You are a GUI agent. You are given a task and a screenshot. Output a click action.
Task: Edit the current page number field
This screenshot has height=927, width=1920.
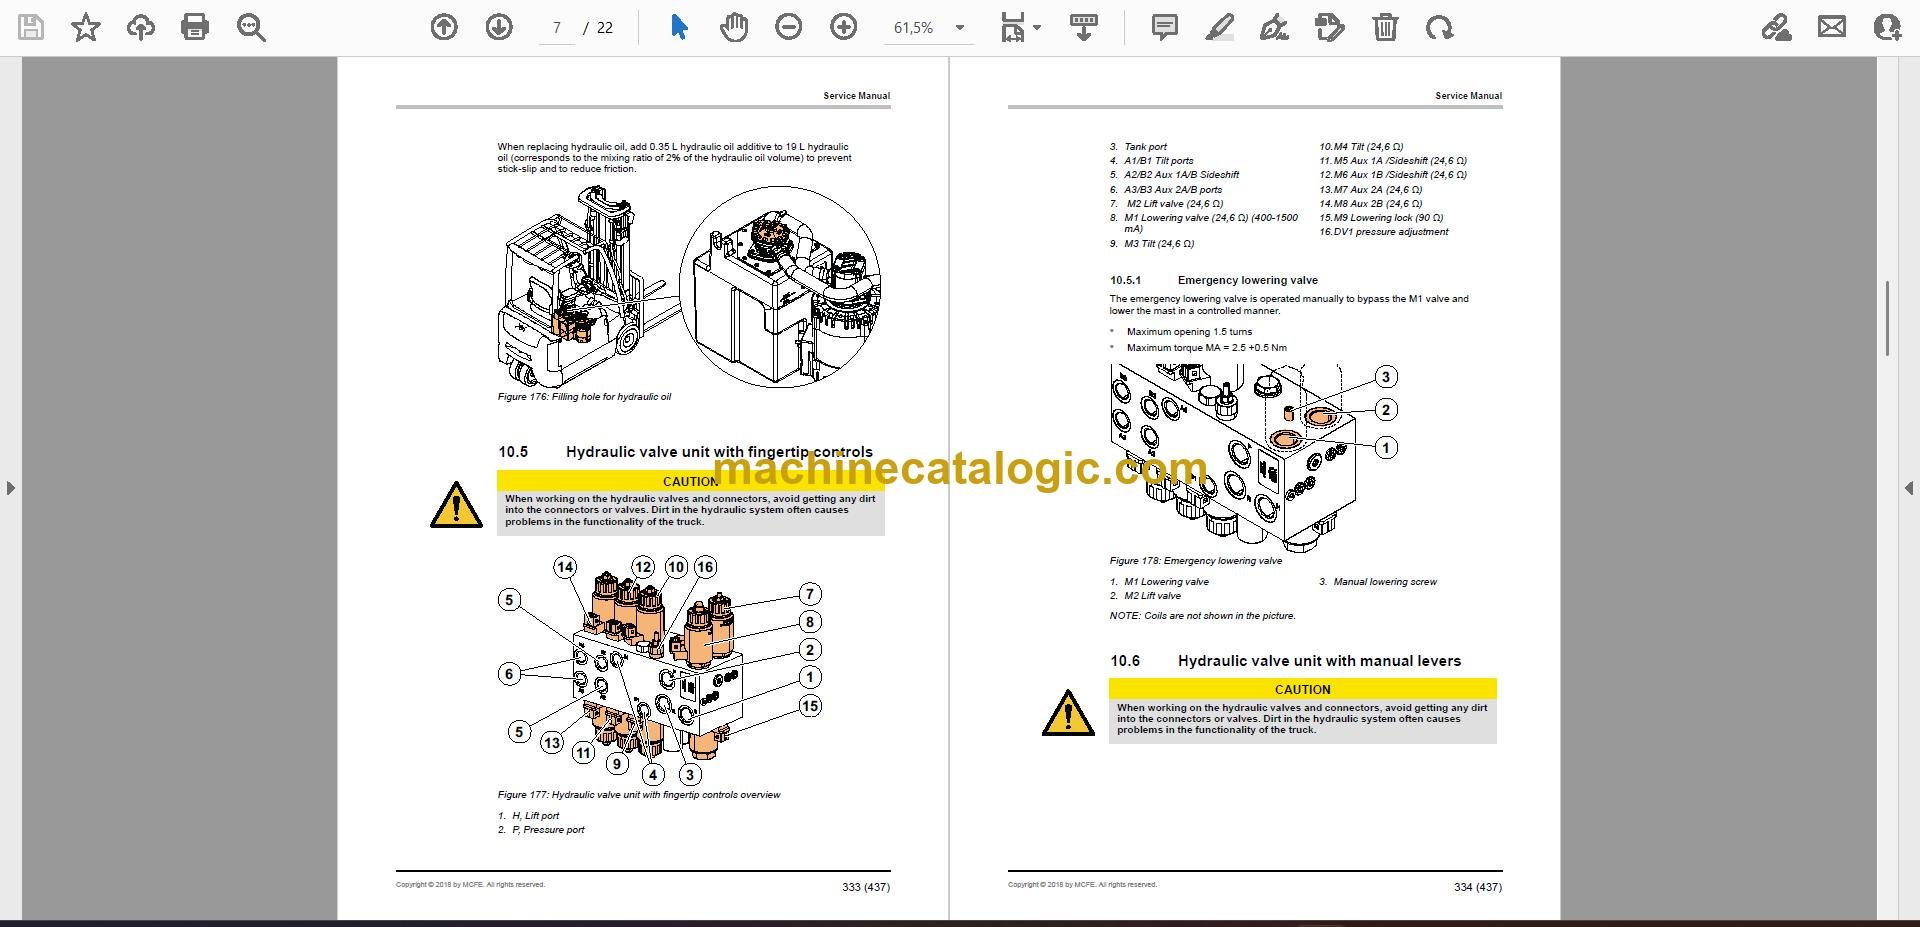pos(557,28)
